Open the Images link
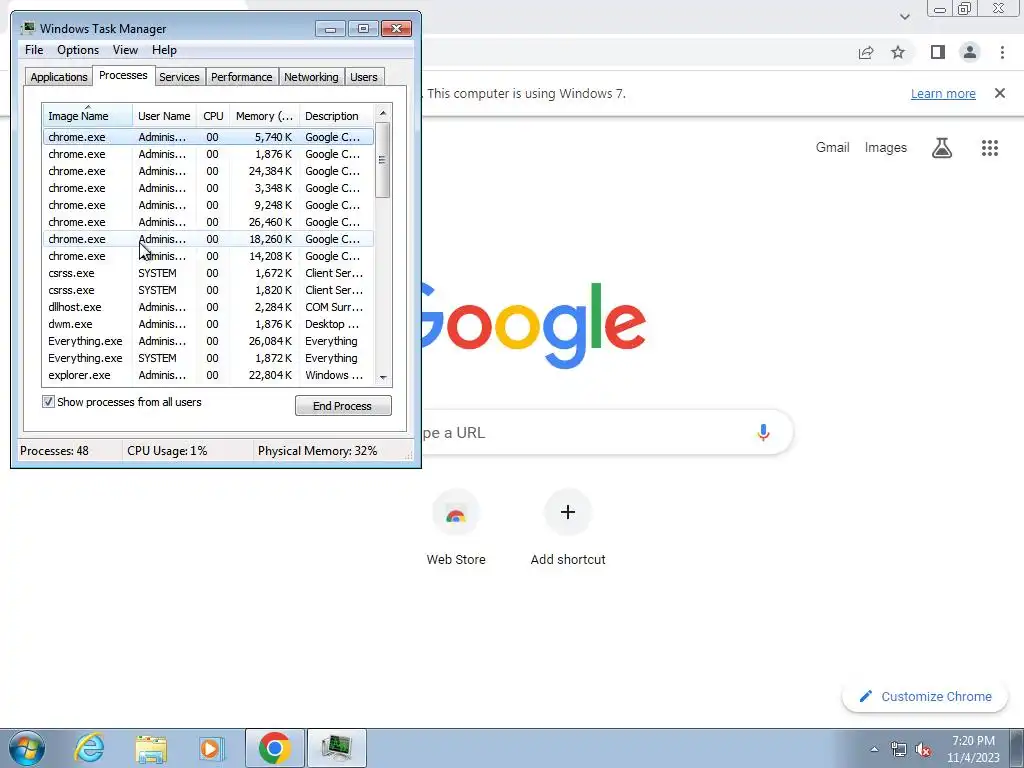The width and height of the screenshot is (1024, 768). click(886, 148)
